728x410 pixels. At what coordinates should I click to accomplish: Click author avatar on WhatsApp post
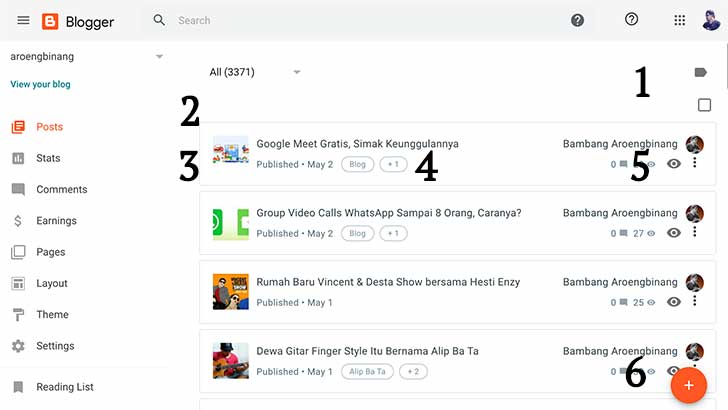pyautogui.click(x=695, y=214)
